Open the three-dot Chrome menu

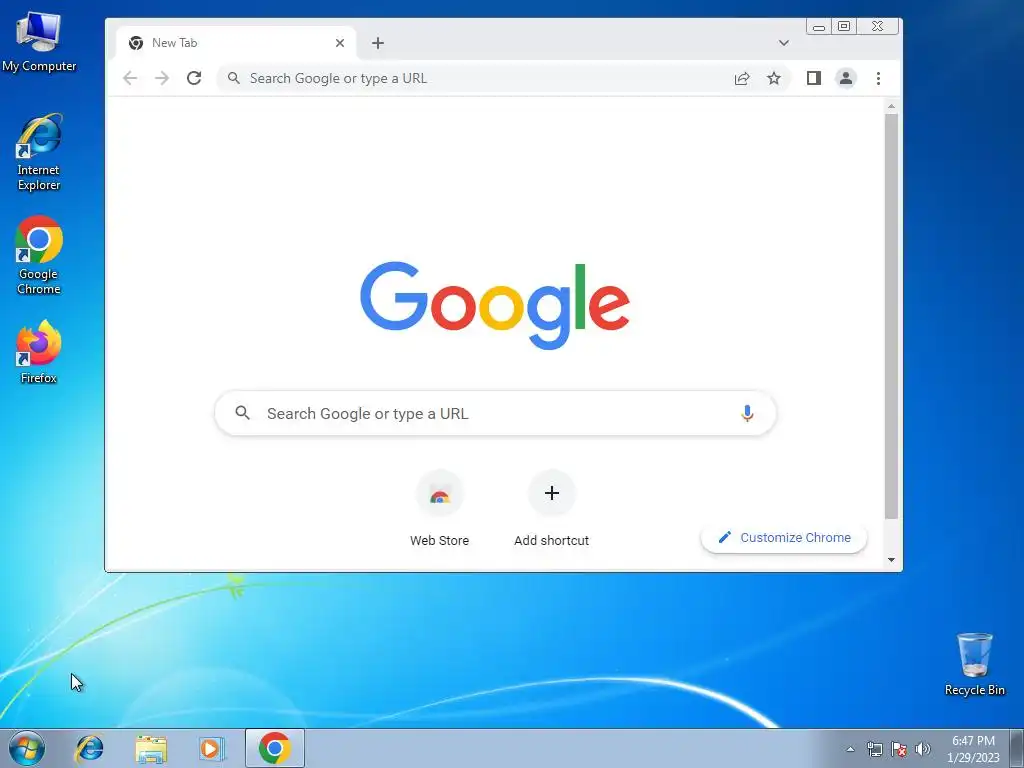point(878,78)
